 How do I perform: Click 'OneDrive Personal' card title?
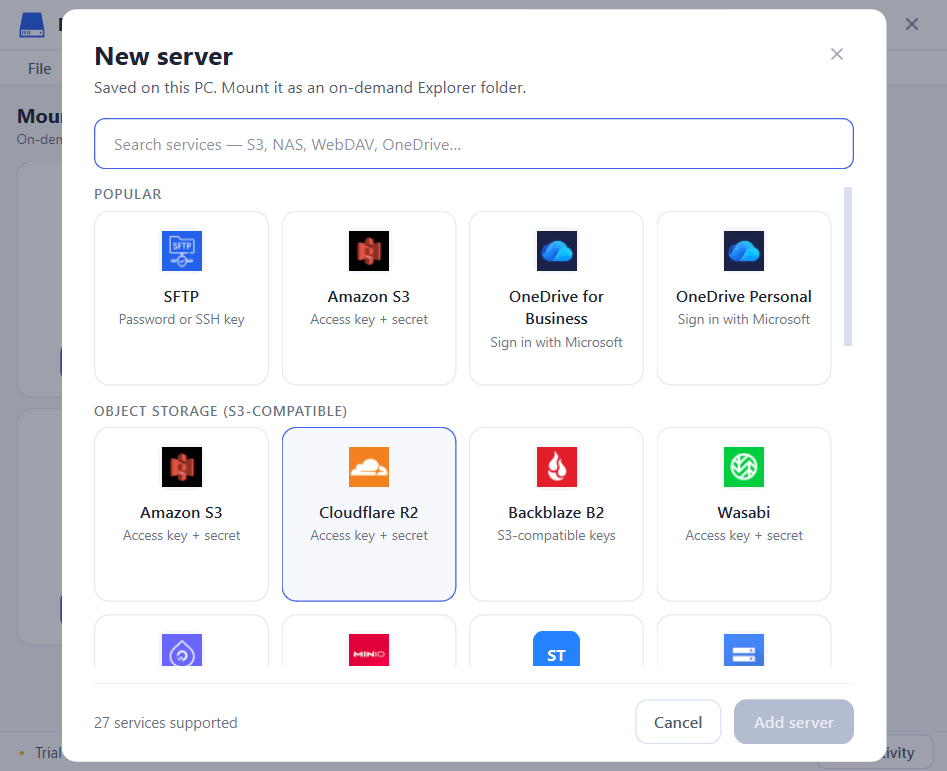point(744,296)
